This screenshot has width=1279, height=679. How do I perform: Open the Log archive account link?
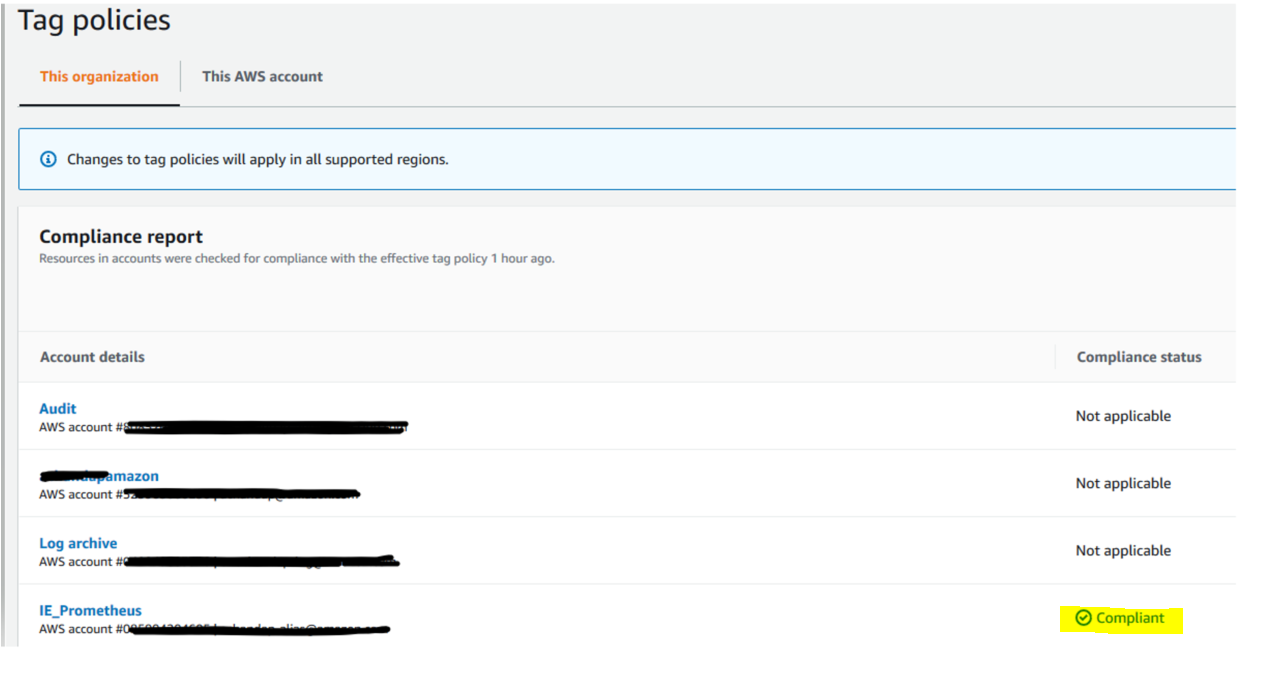point(78,543)
